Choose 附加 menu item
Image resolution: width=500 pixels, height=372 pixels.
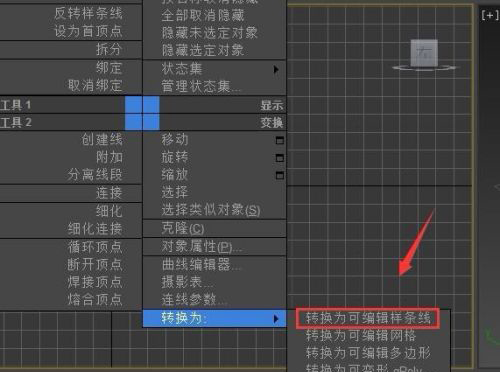click(x=109, y=157)
